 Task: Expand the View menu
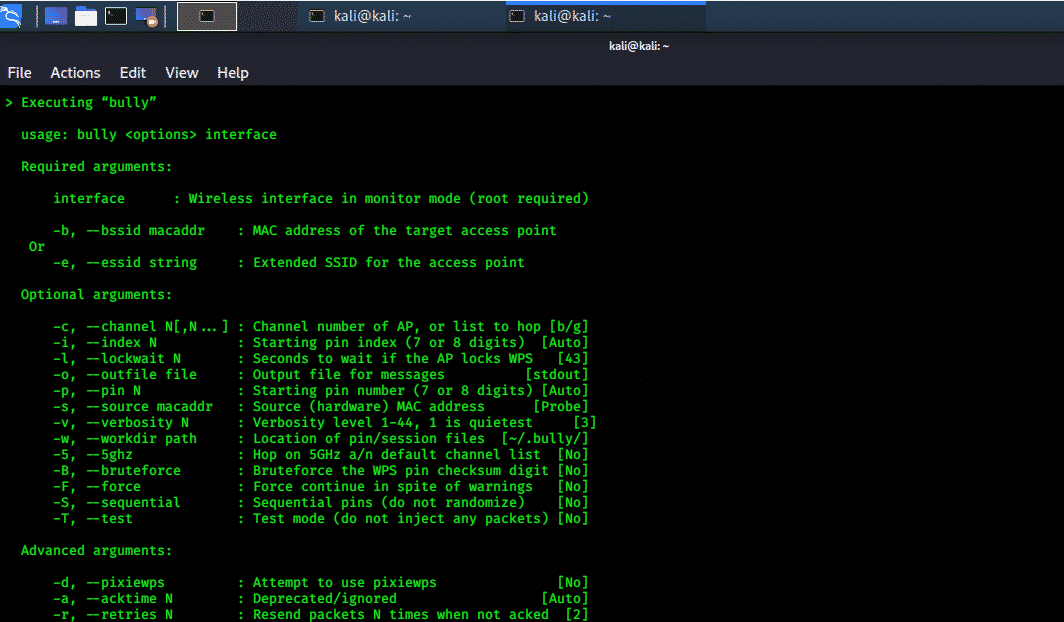pyautogui.click(x=182, y=73)
